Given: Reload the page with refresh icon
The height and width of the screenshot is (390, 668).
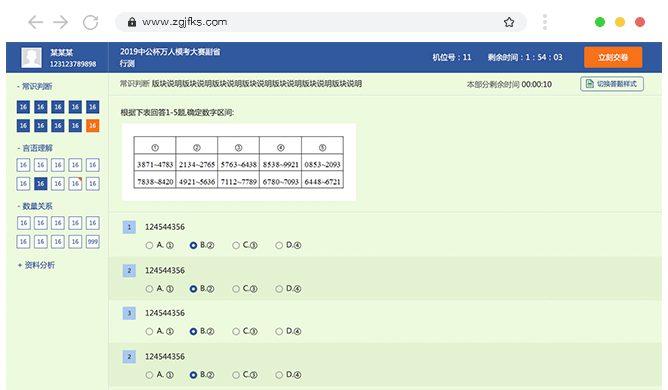Looking at the screenshot, I should point(90,22).
